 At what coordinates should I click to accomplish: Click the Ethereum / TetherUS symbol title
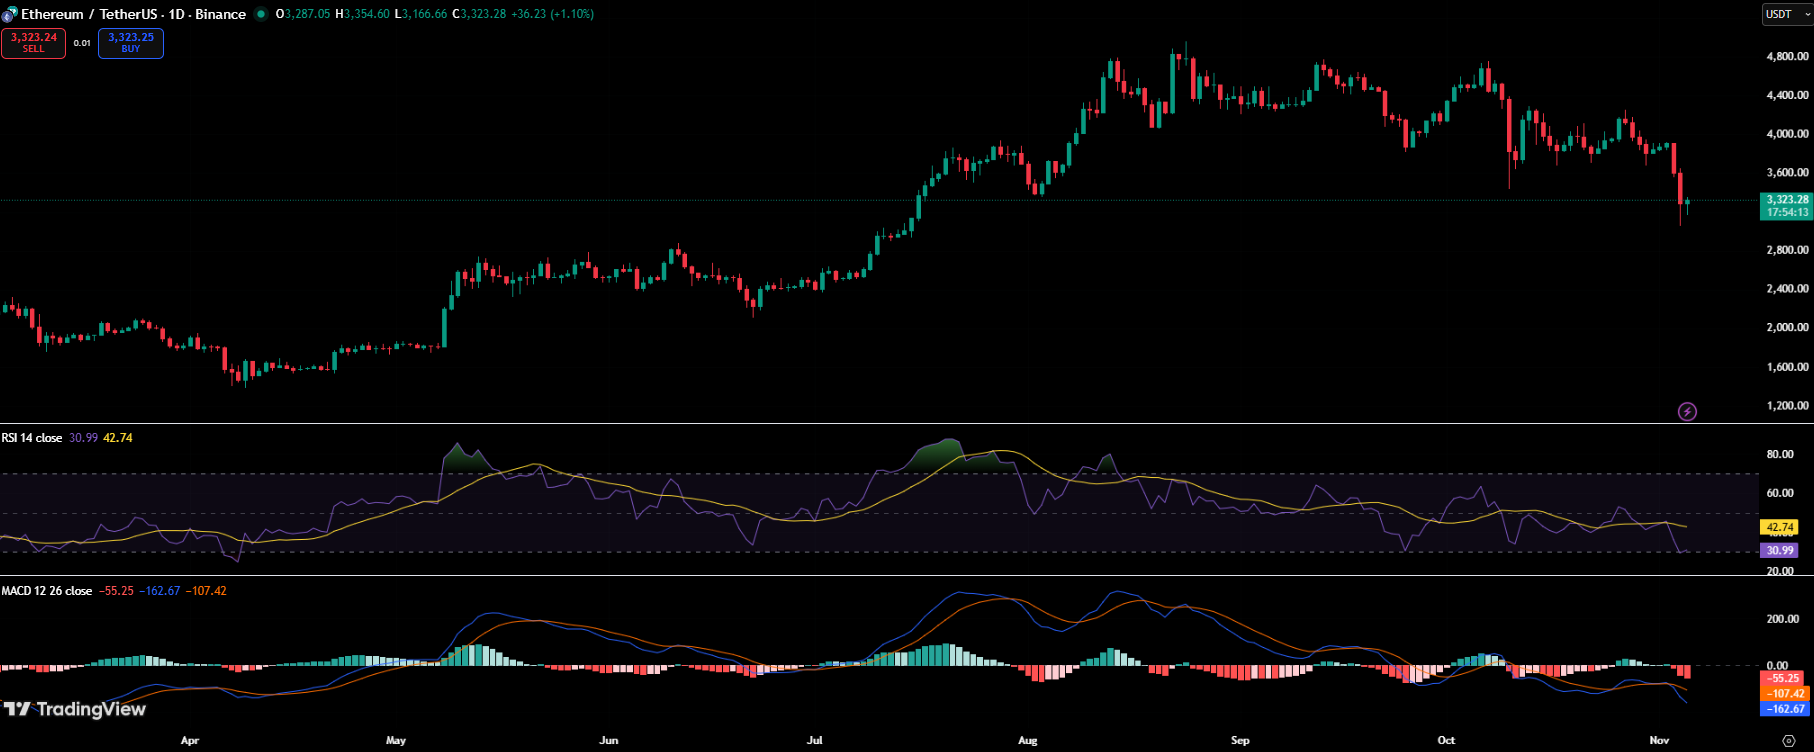click(133, 14)
